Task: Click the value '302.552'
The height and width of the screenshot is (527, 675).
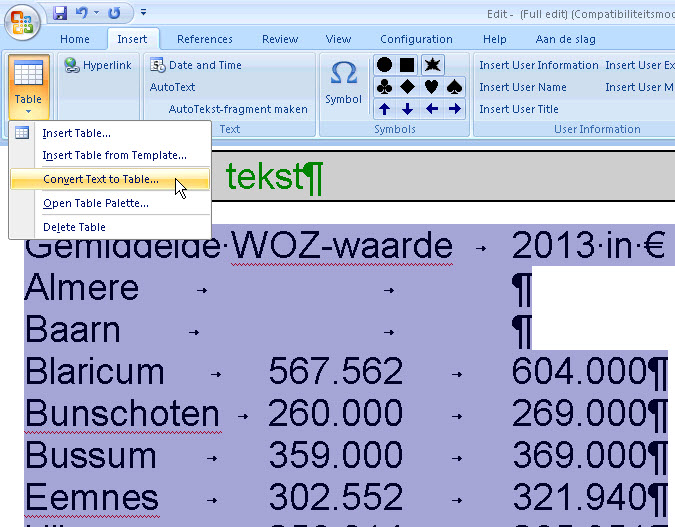Action: point(336,497)
